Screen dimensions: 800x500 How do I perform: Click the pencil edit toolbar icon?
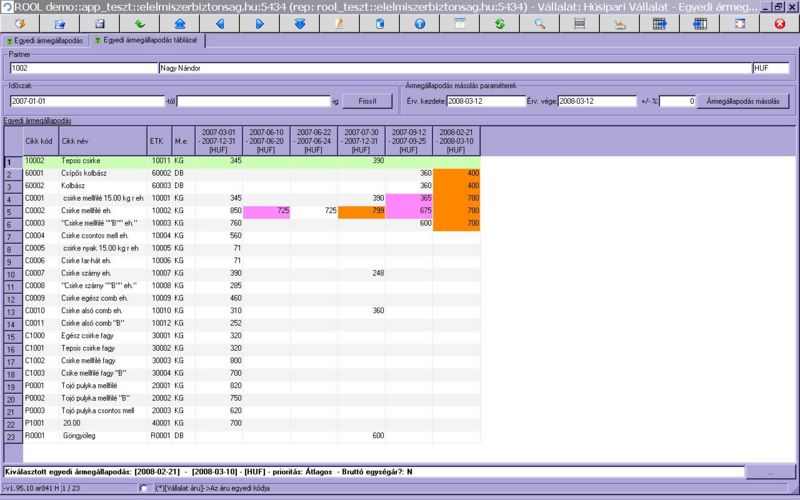tap(339, 23)
